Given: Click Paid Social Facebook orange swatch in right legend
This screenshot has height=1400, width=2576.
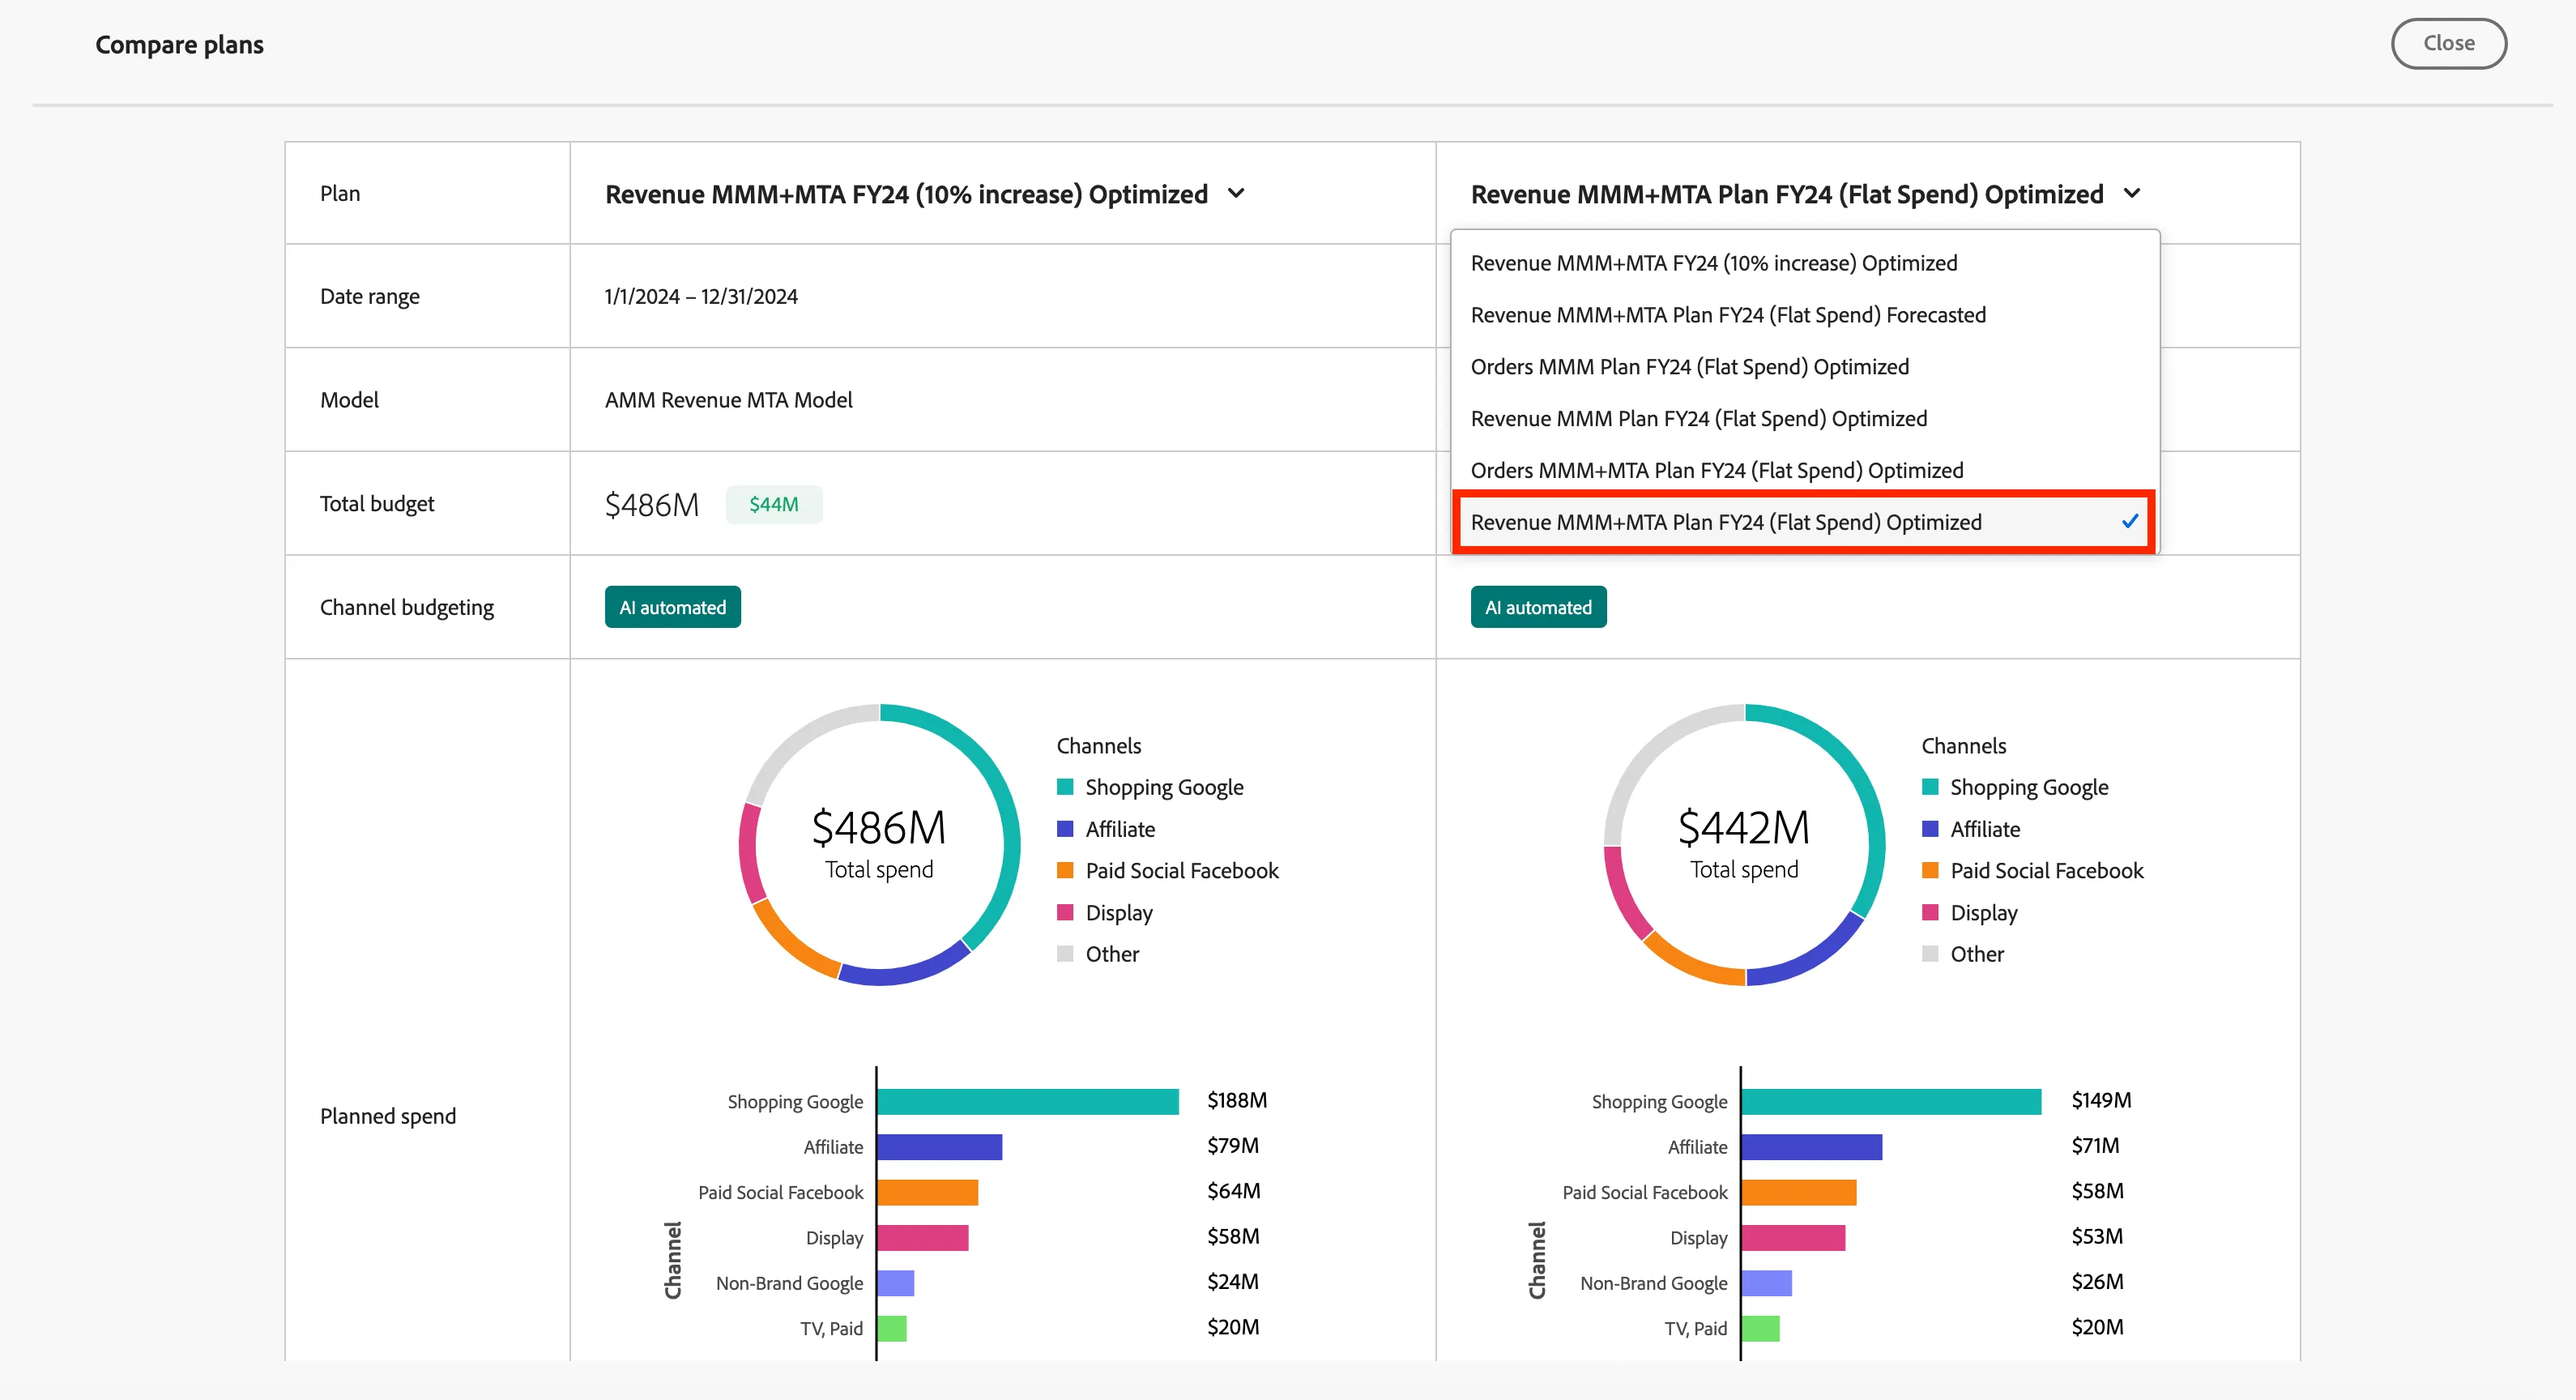Looking at the screenshot, I should 1930,870.
